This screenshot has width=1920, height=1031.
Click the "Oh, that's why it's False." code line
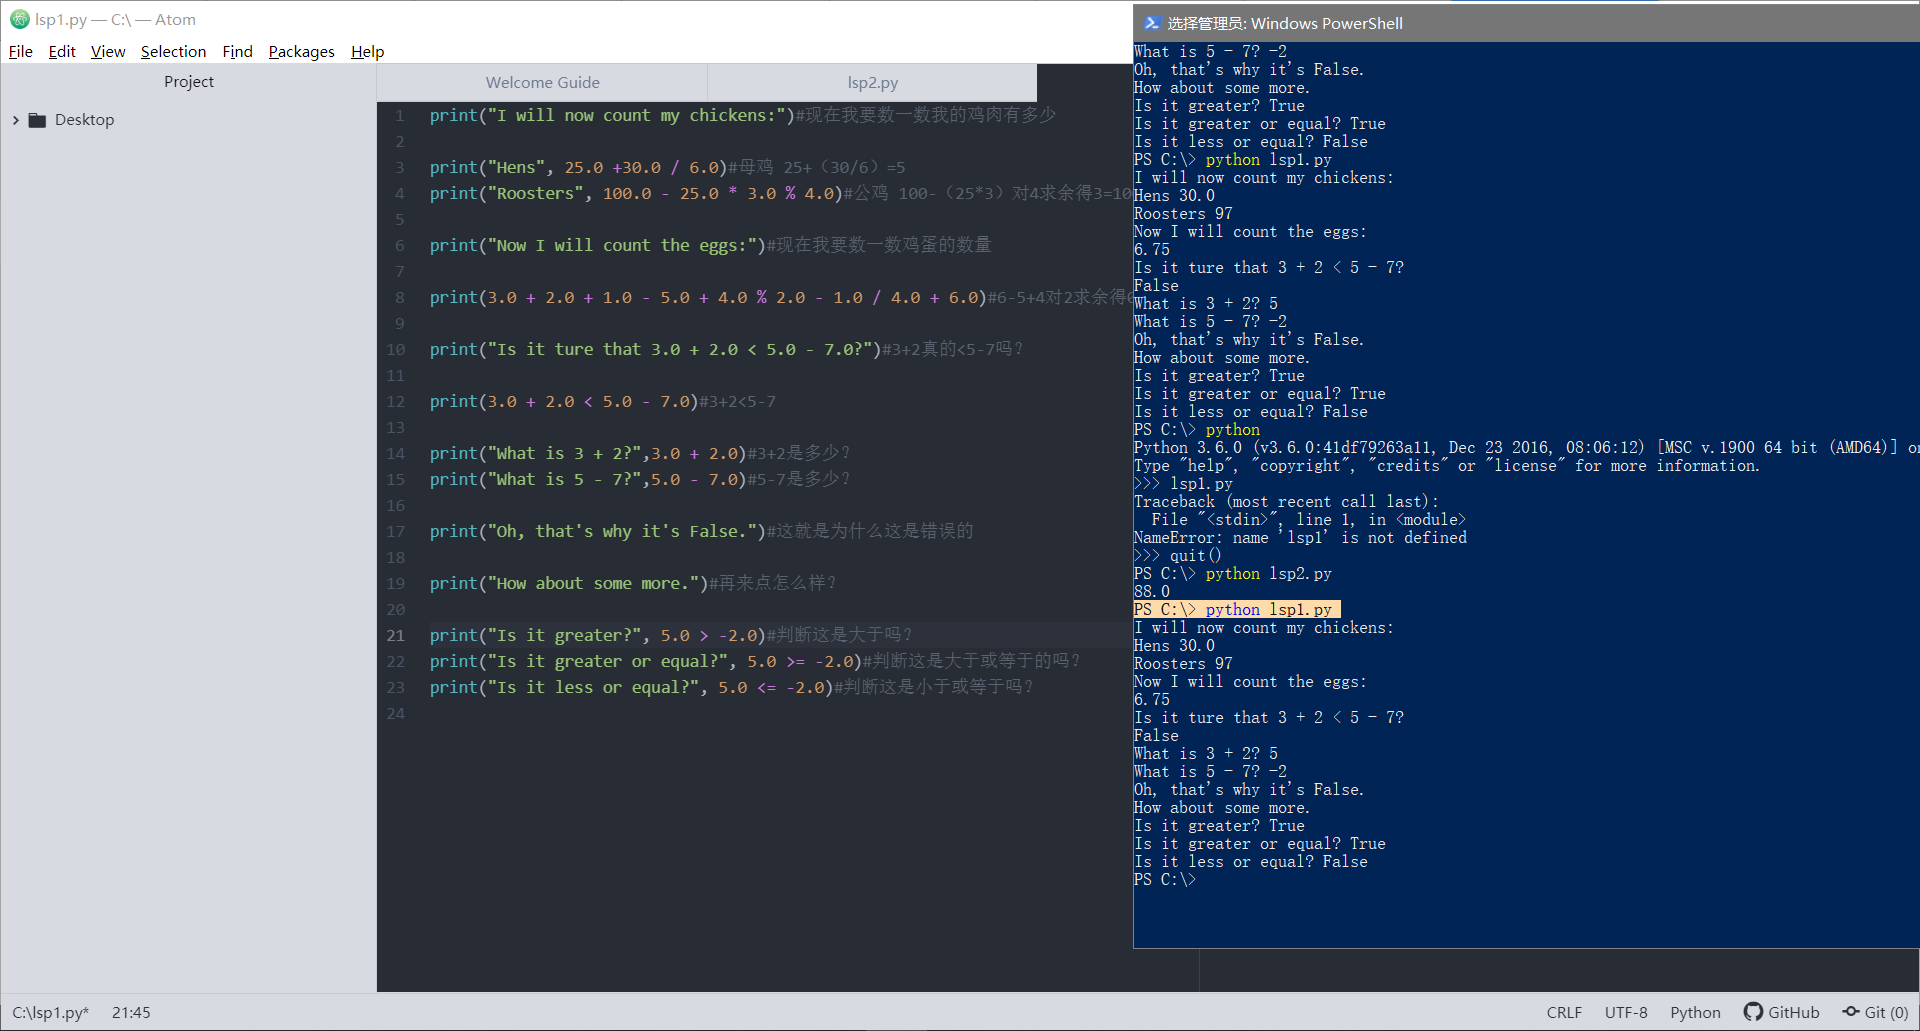click(x=598, y=531)
